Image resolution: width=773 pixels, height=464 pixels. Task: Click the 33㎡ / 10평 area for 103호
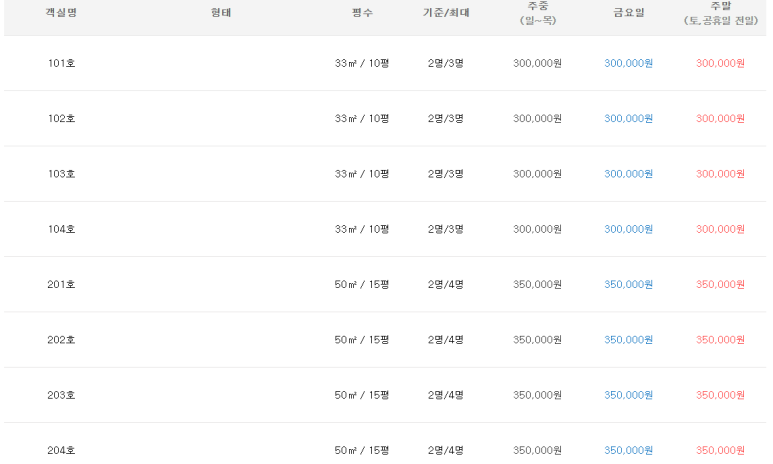[362, 174]
